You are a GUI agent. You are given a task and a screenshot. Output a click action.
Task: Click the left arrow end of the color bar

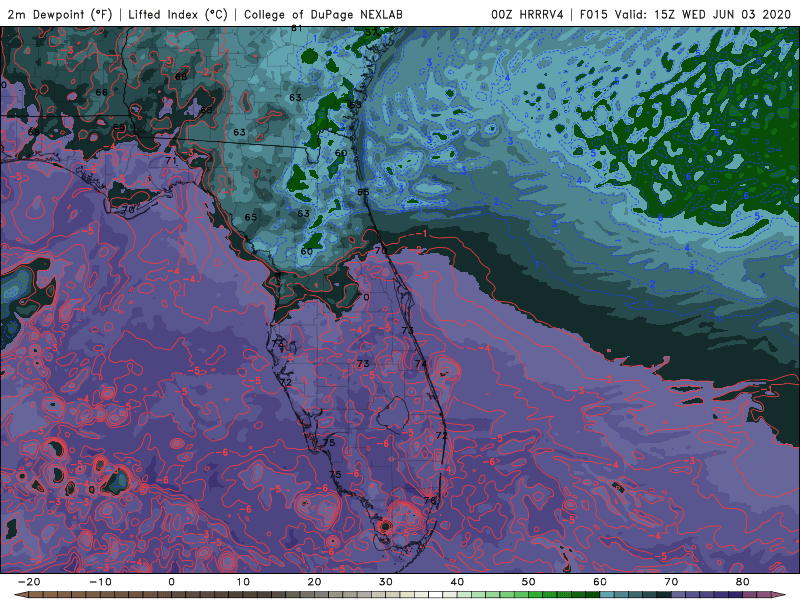click(x=19, y=595)
